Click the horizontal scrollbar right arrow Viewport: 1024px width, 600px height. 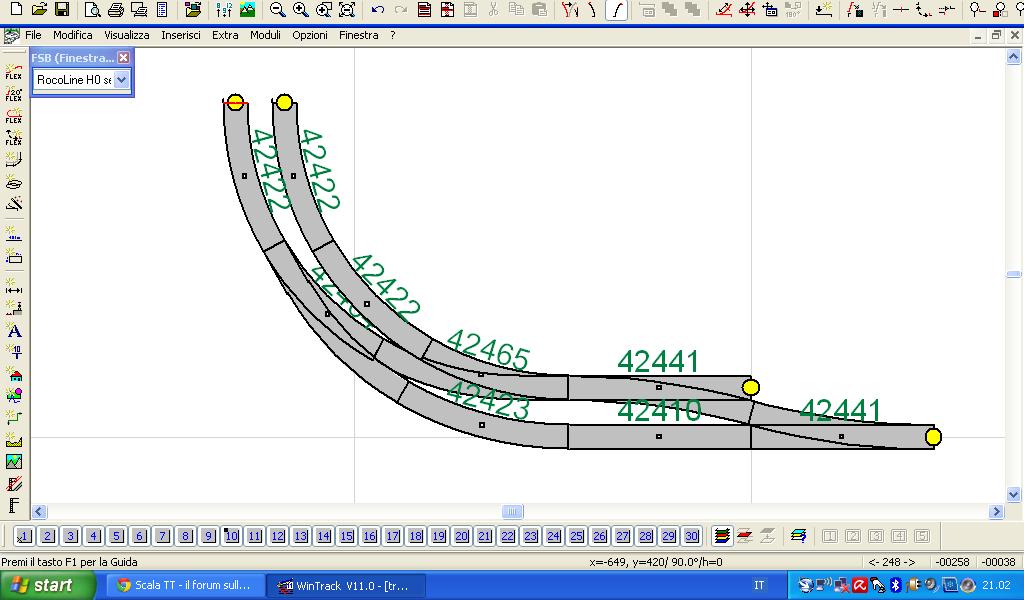pyautogui.click(x=997, y=512)
